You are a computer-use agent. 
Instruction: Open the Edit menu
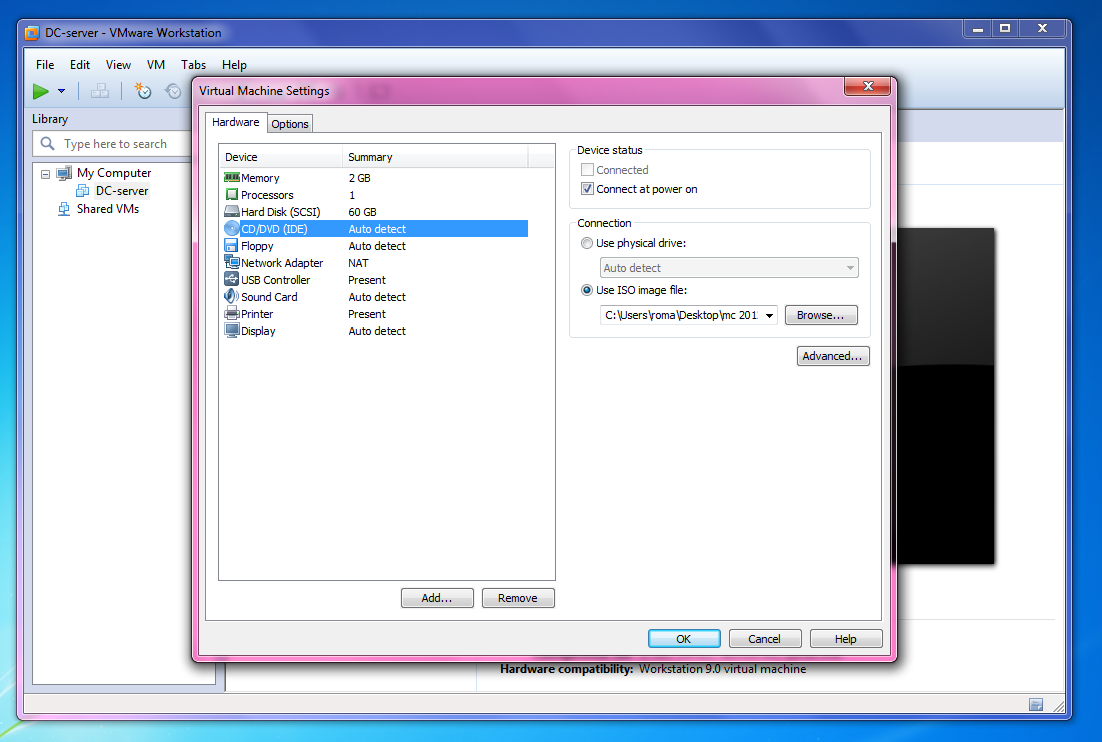[80, 65]
